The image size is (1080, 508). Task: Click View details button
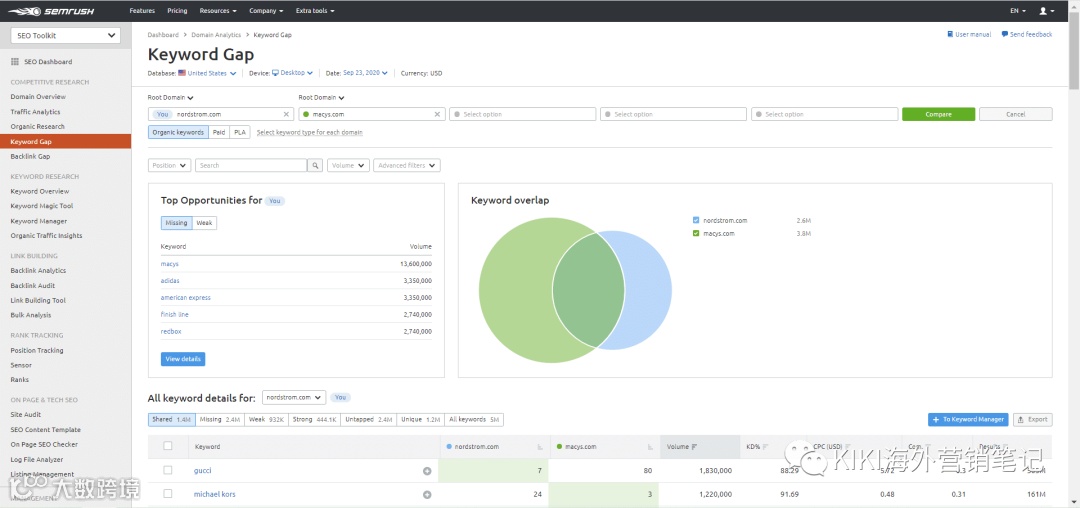(x=183, y=359)
